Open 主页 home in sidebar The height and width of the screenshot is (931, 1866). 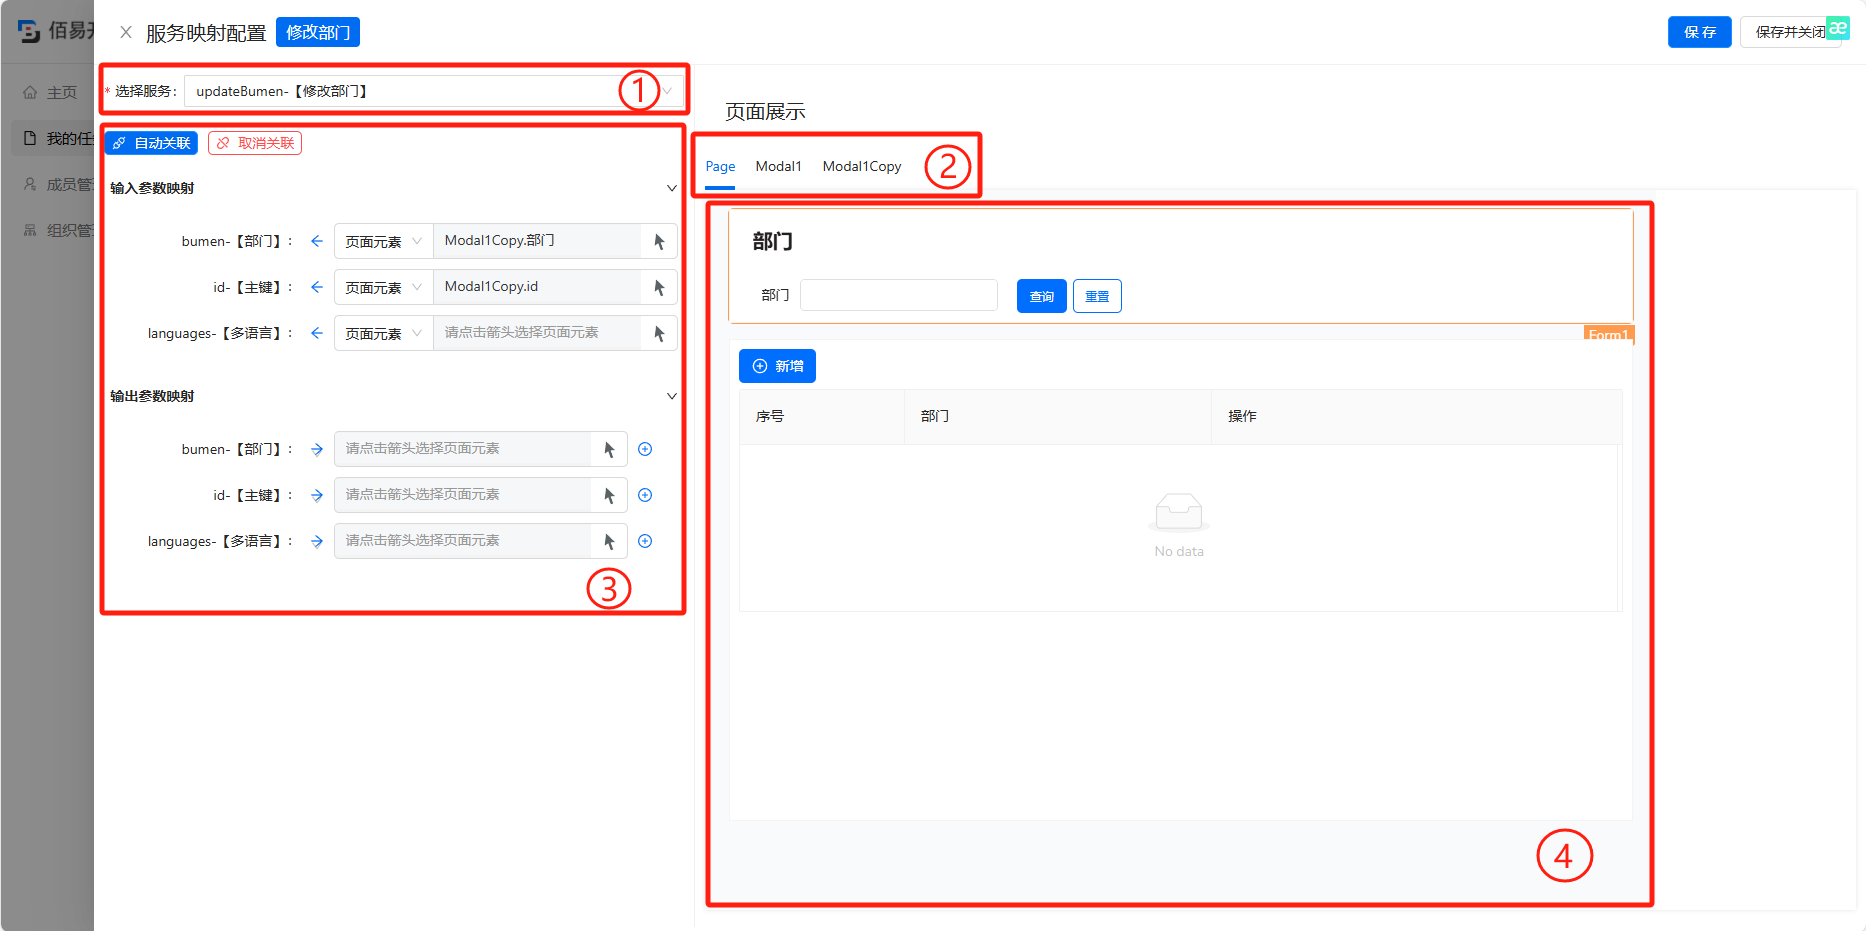[52, 92]
